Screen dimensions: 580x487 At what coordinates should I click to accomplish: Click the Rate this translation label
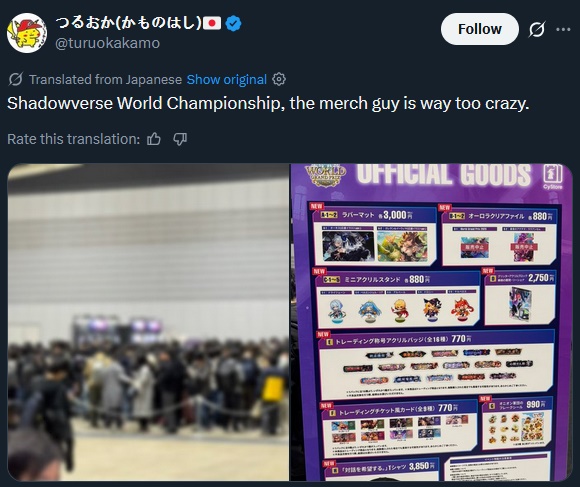(74, 139)
